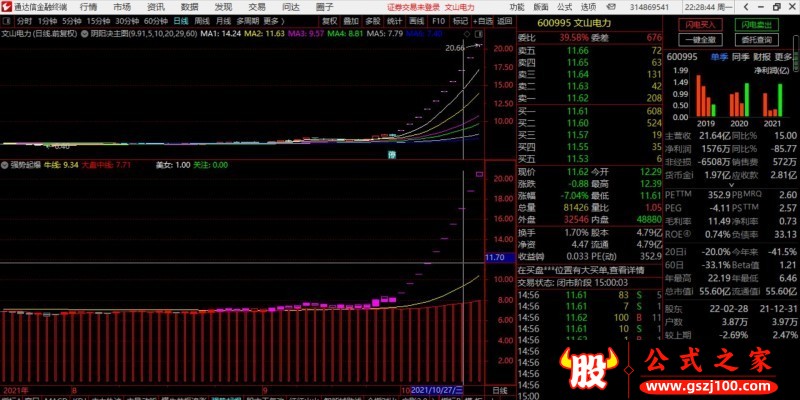
Task: Click the blue marker icon under the main chart
Action: [x=392, y=154]
